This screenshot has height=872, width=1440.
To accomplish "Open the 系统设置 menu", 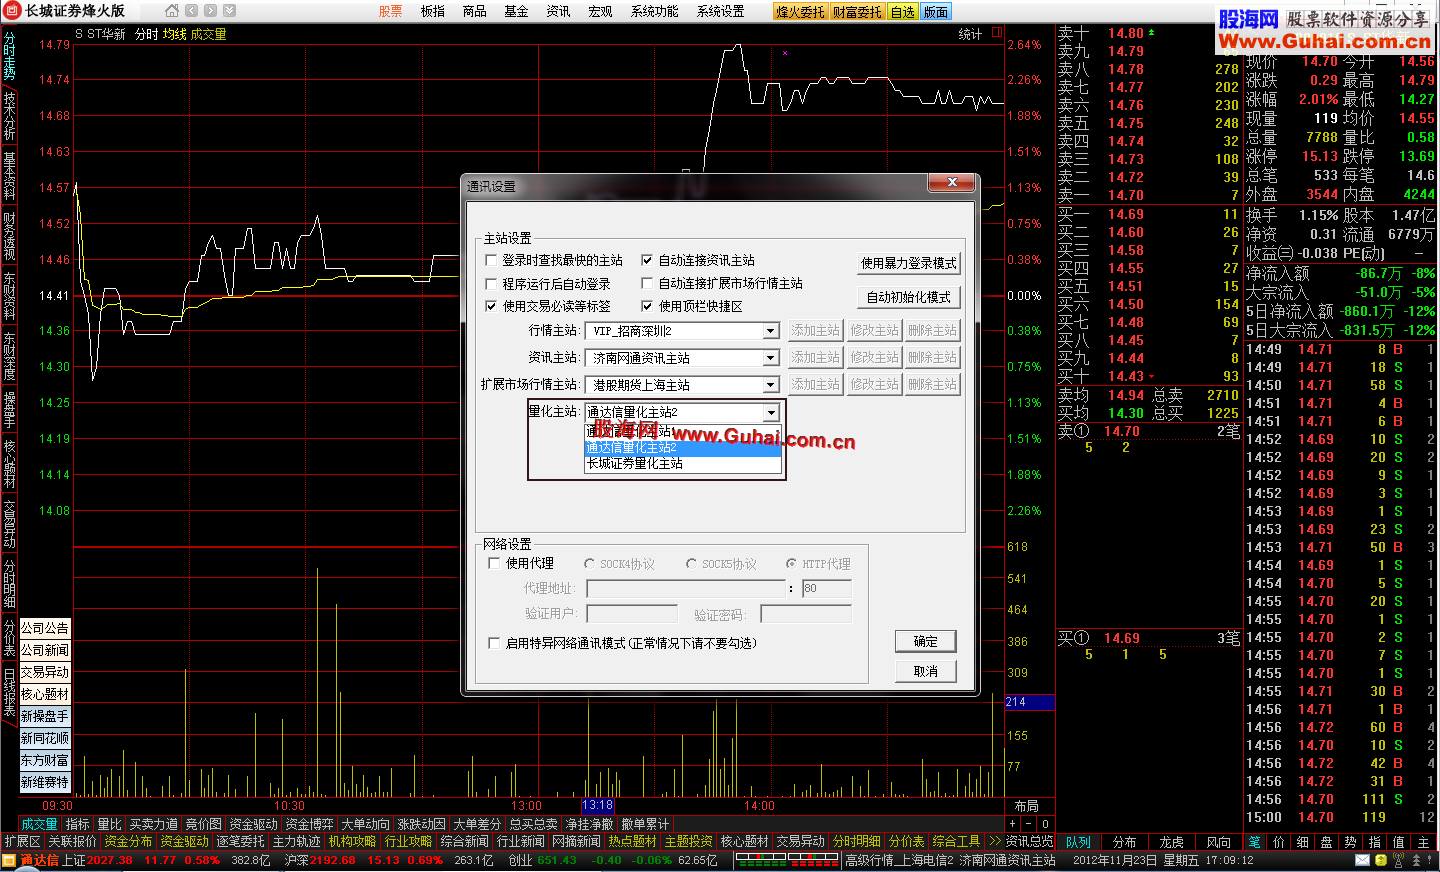I will (721, 12).
